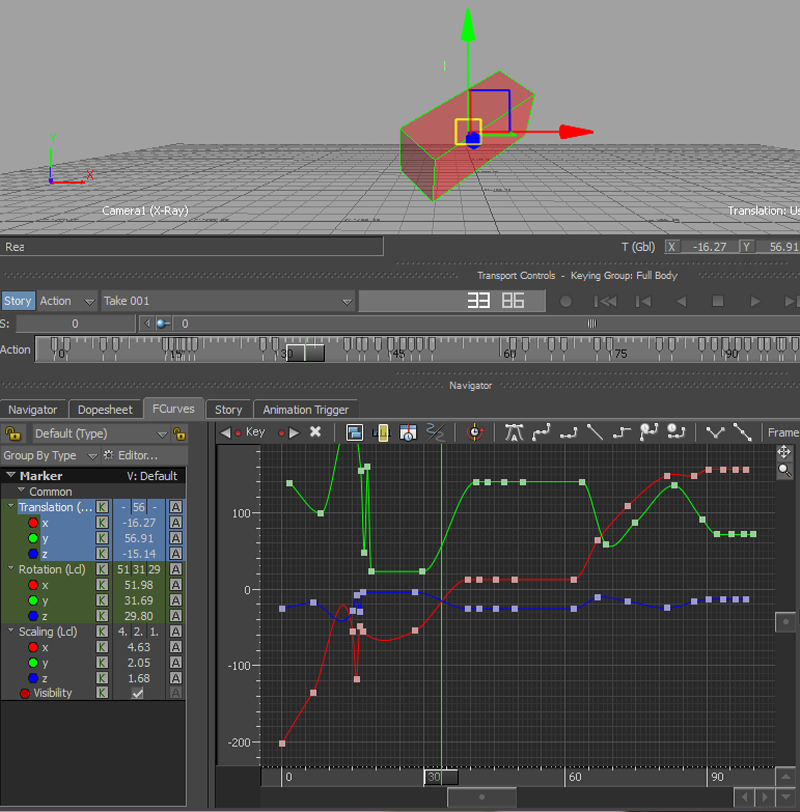800x812 pixels.
Task: Click the left yellow padlock icon
Action: tap(13, 433)
